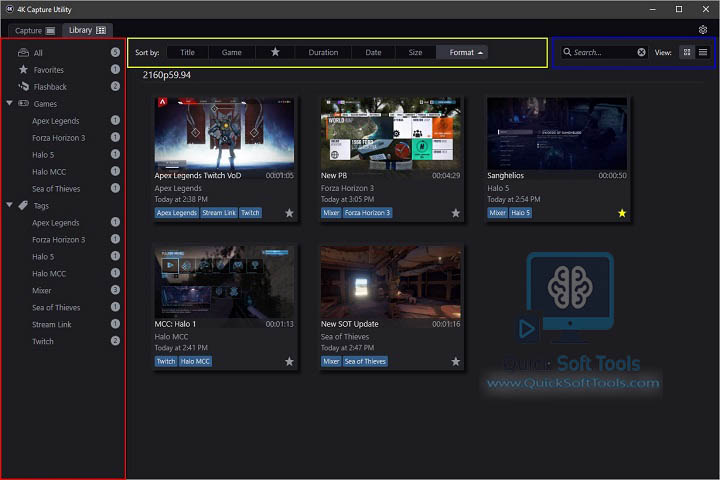Sort clips by Size
Screen dimensions: 720x480
pos(415,52)
